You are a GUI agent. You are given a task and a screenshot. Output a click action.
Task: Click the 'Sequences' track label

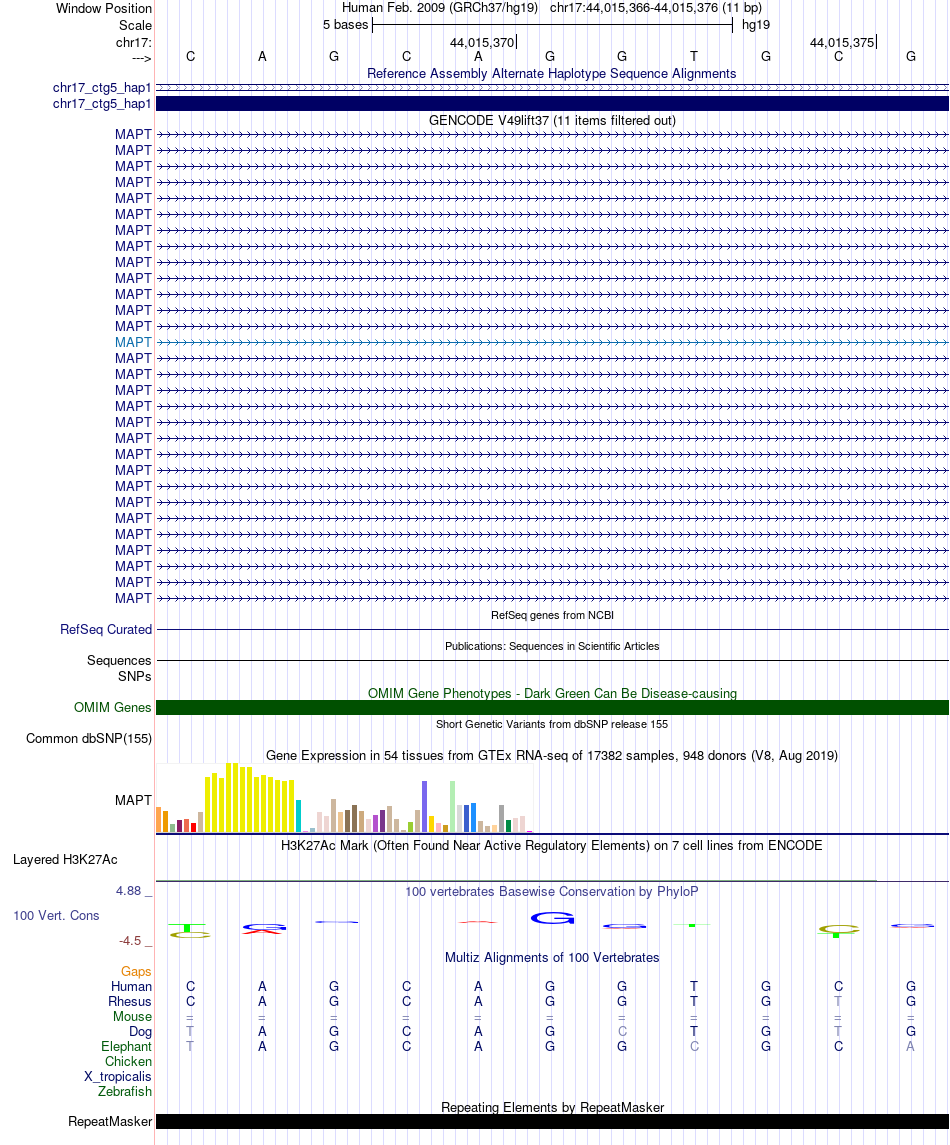[119, 661]
